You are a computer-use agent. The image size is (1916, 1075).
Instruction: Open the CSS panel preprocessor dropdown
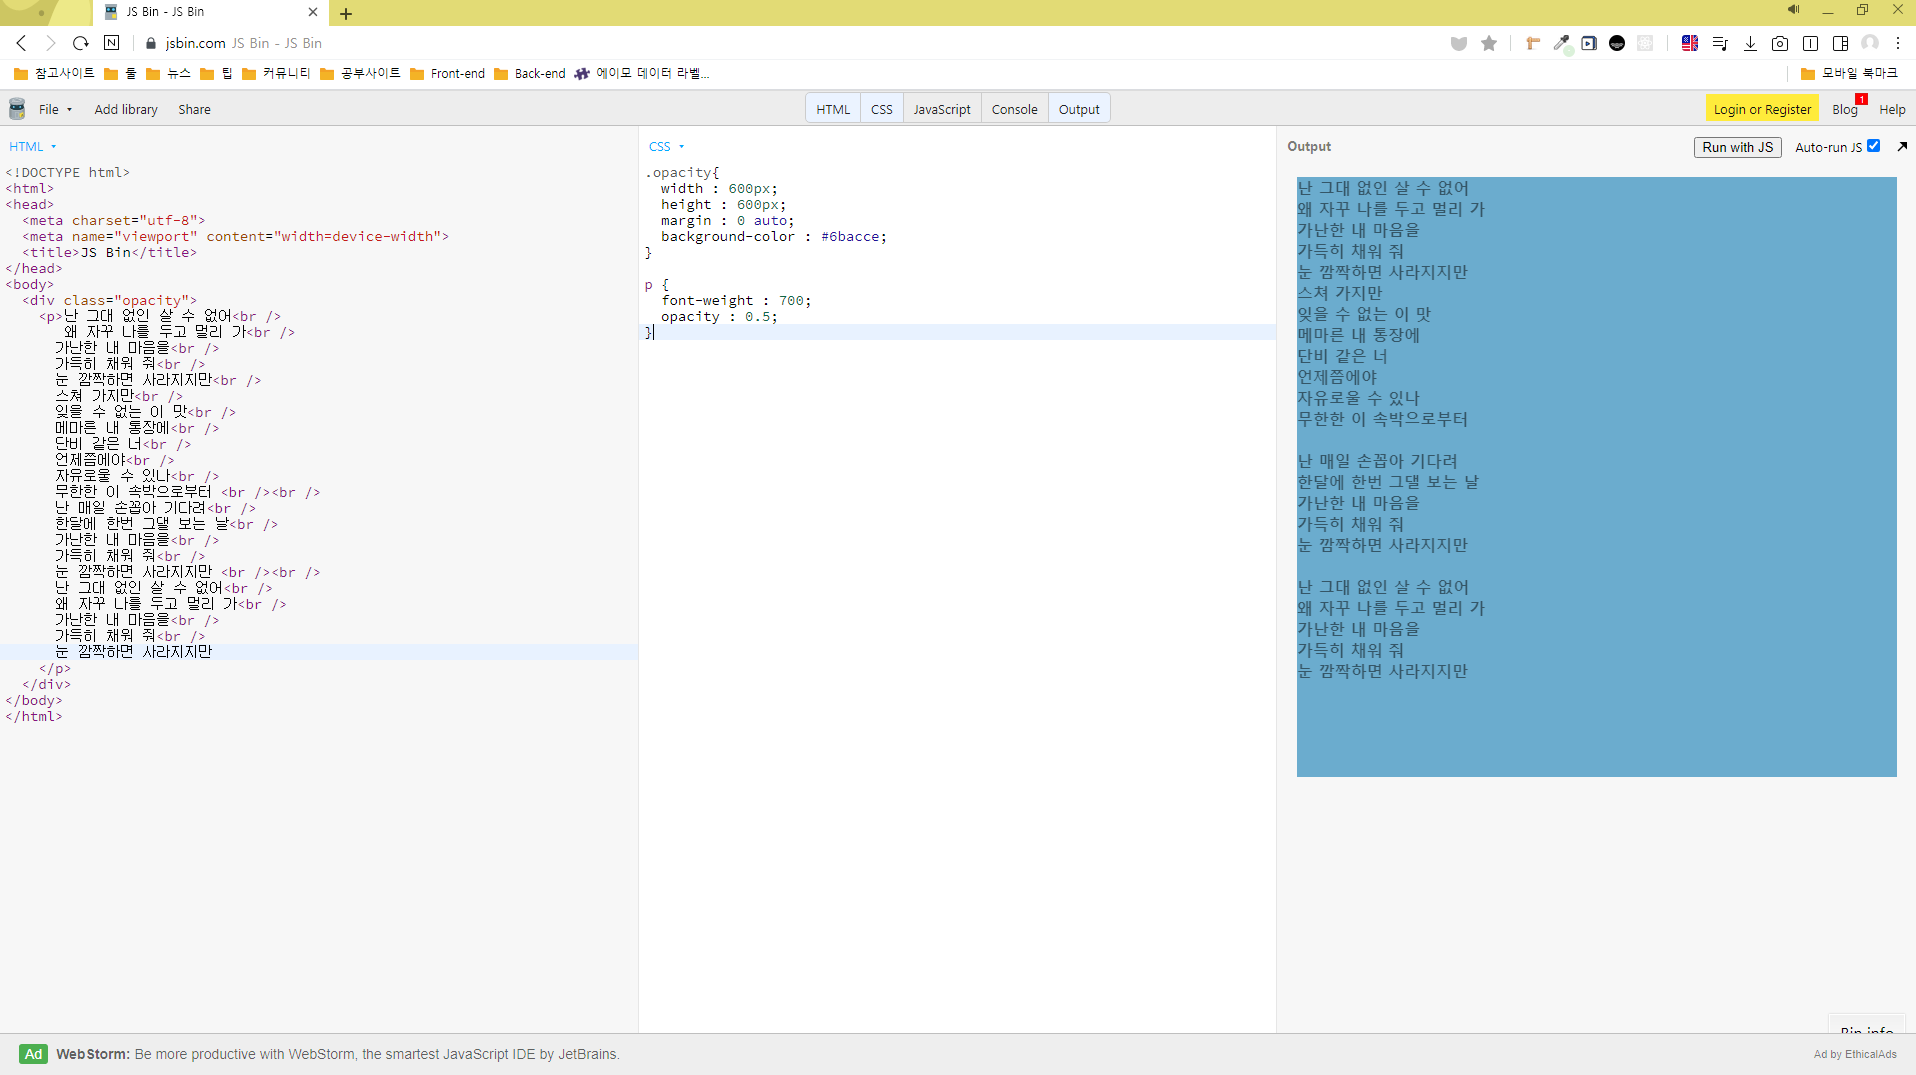tap(666, 146)
